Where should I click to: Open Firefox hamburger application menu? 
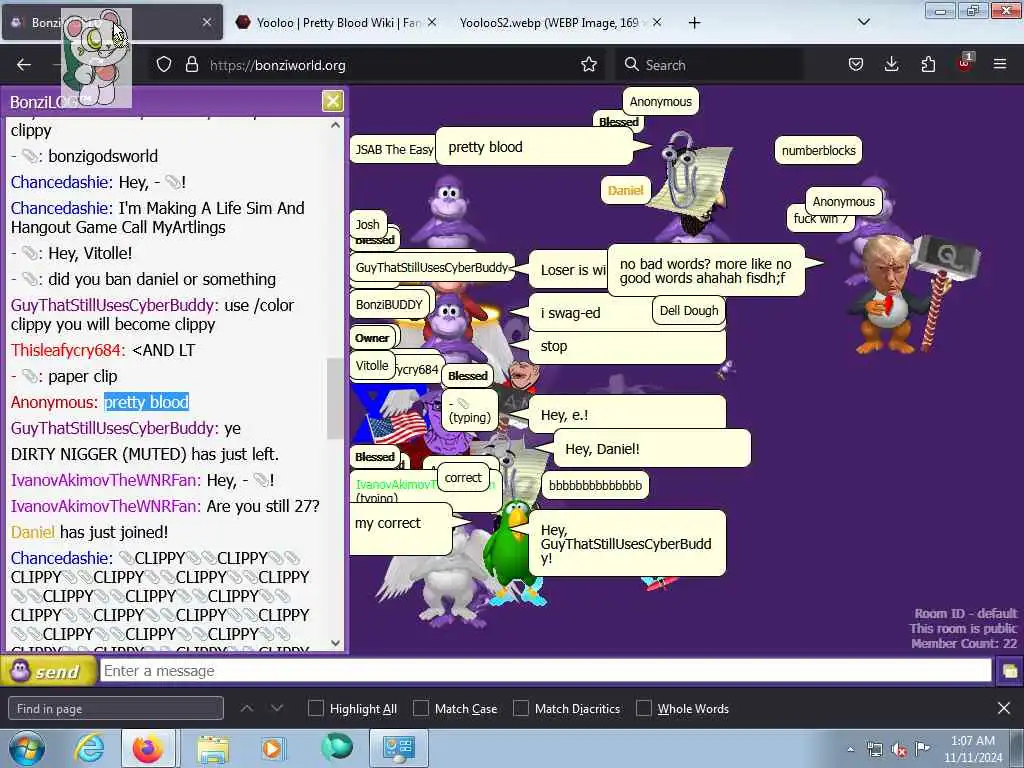1000,64
